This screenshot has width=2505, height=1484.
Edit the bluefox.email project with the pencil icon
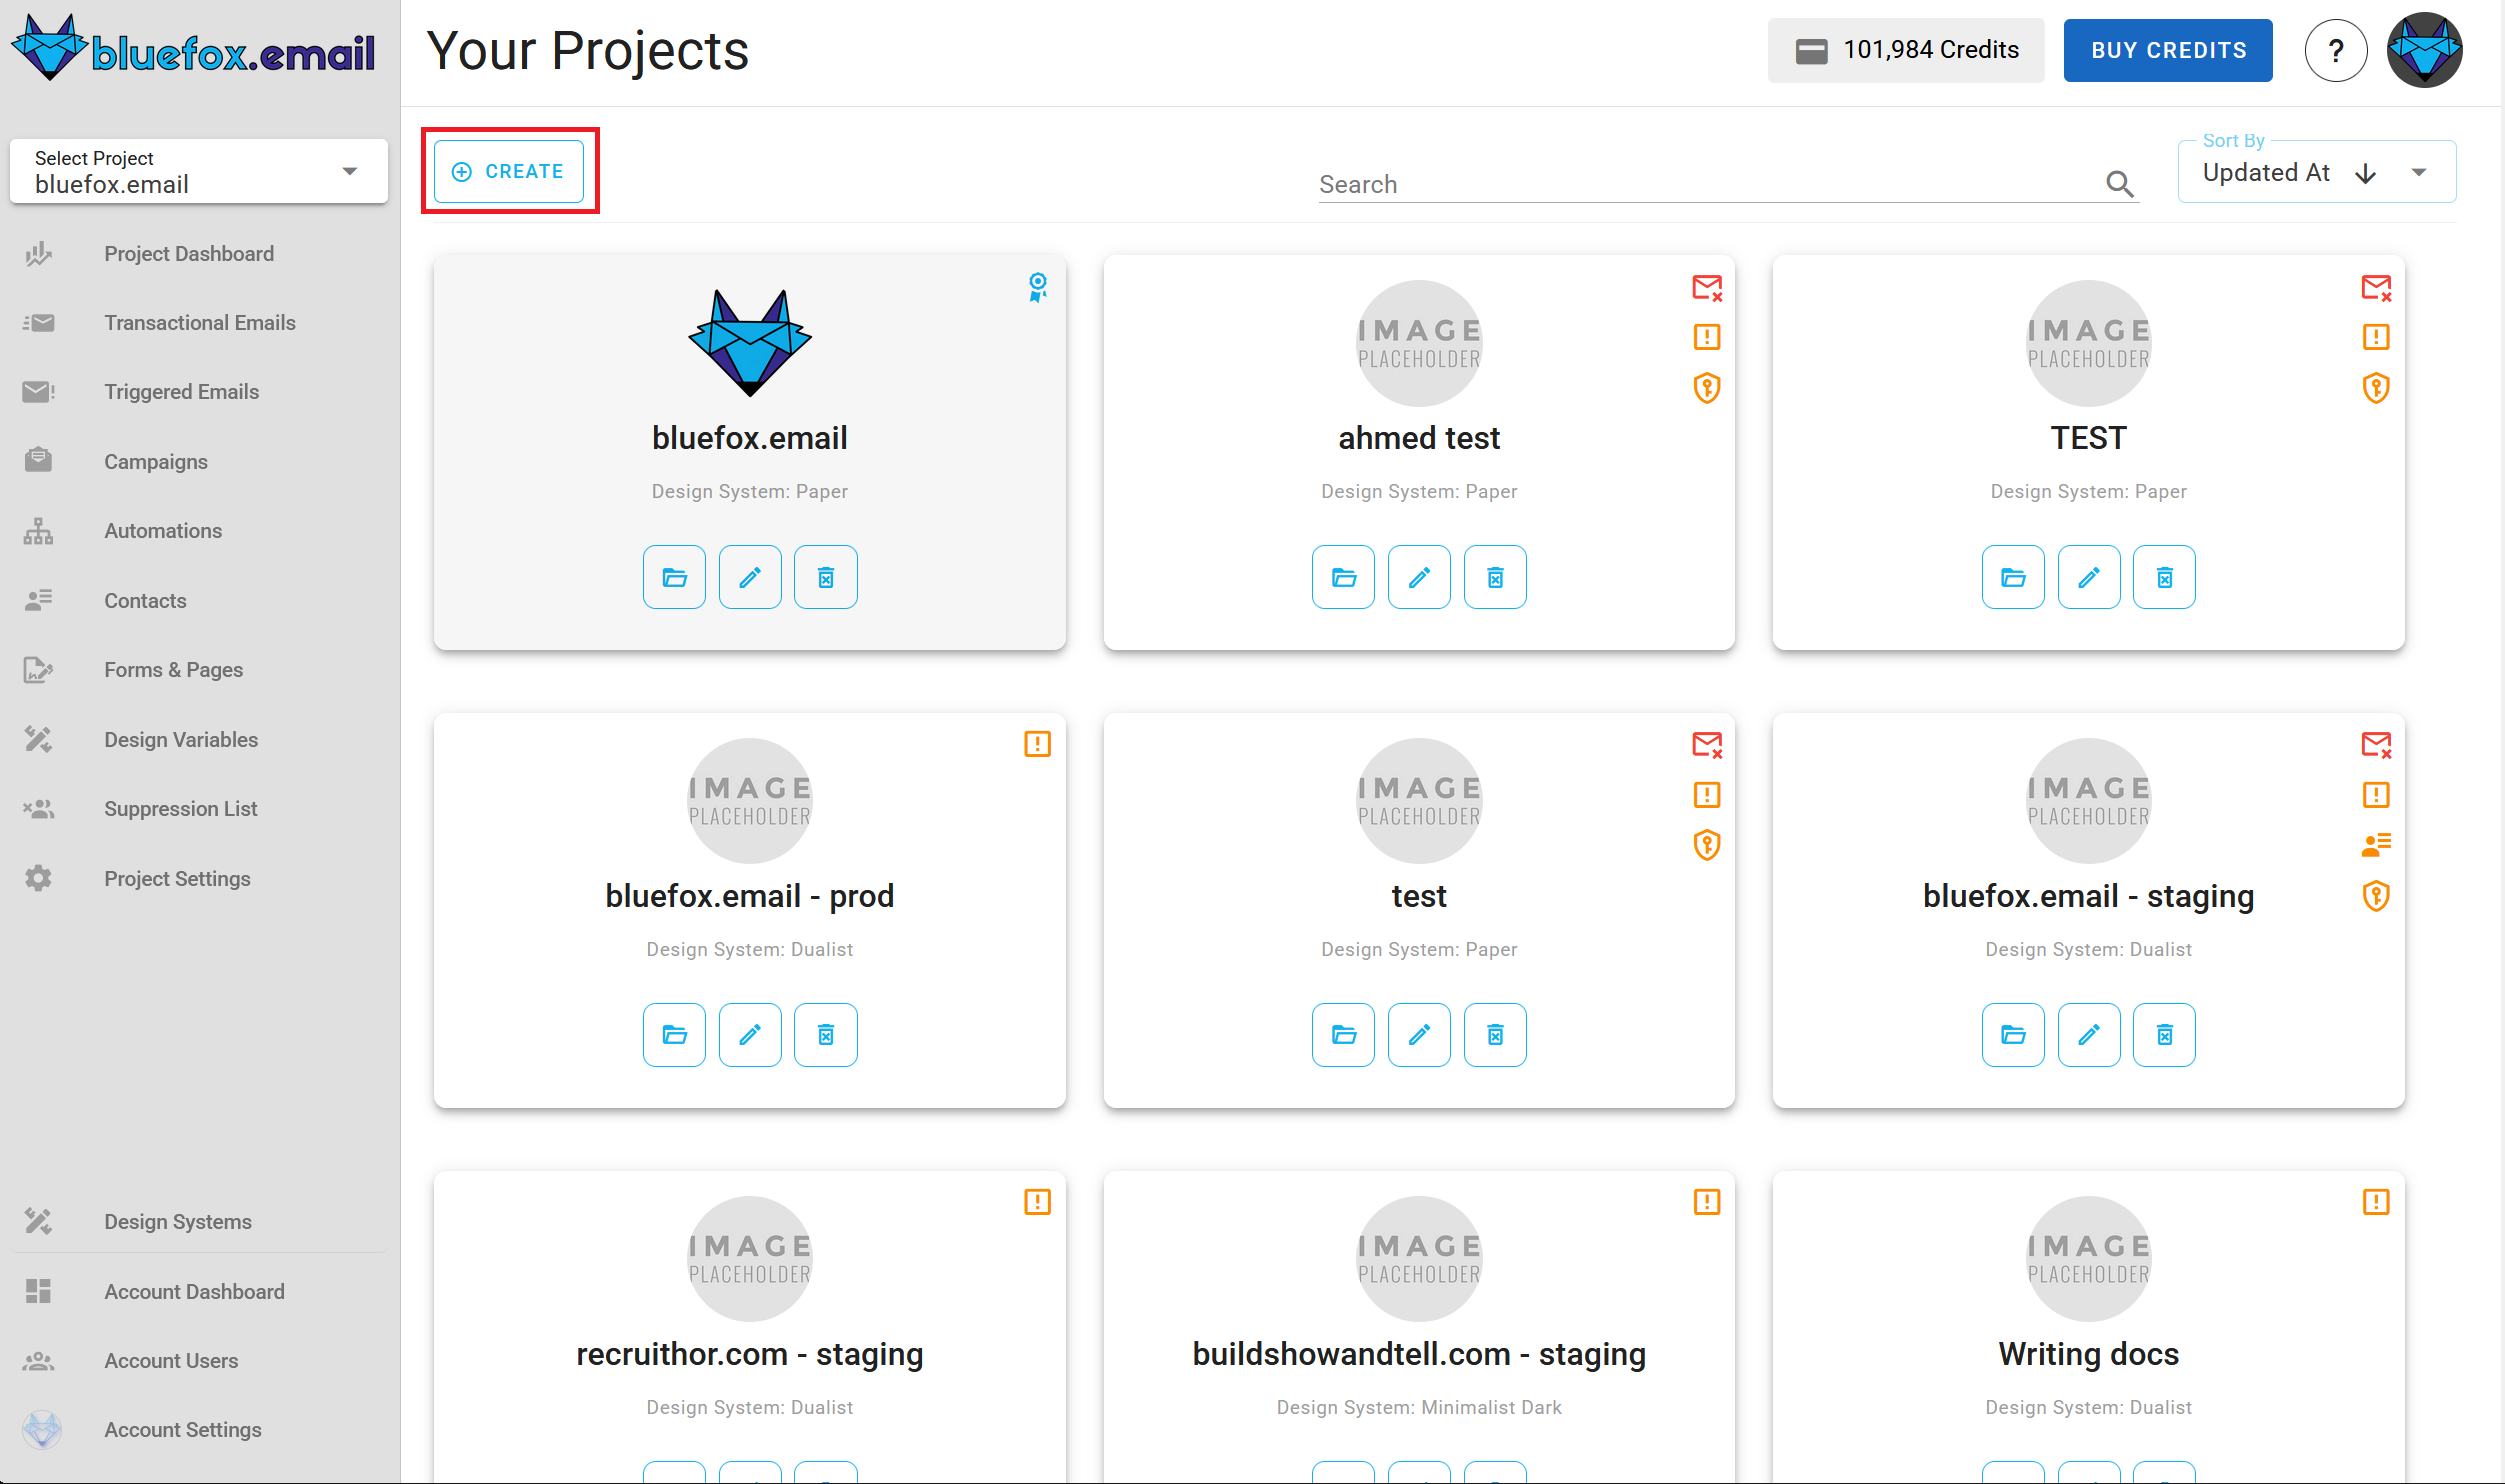[x=750, y=577]
